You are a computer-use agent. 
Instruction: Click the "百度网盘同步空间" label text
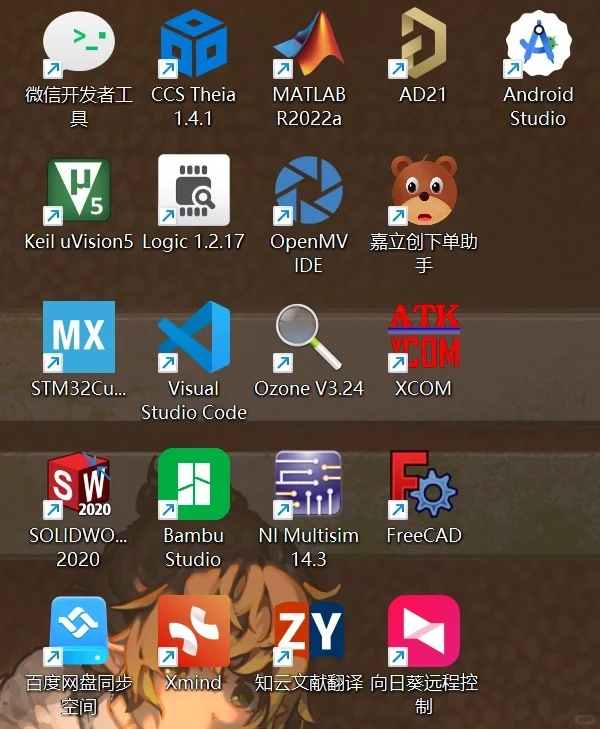click(x=79, y=694)
